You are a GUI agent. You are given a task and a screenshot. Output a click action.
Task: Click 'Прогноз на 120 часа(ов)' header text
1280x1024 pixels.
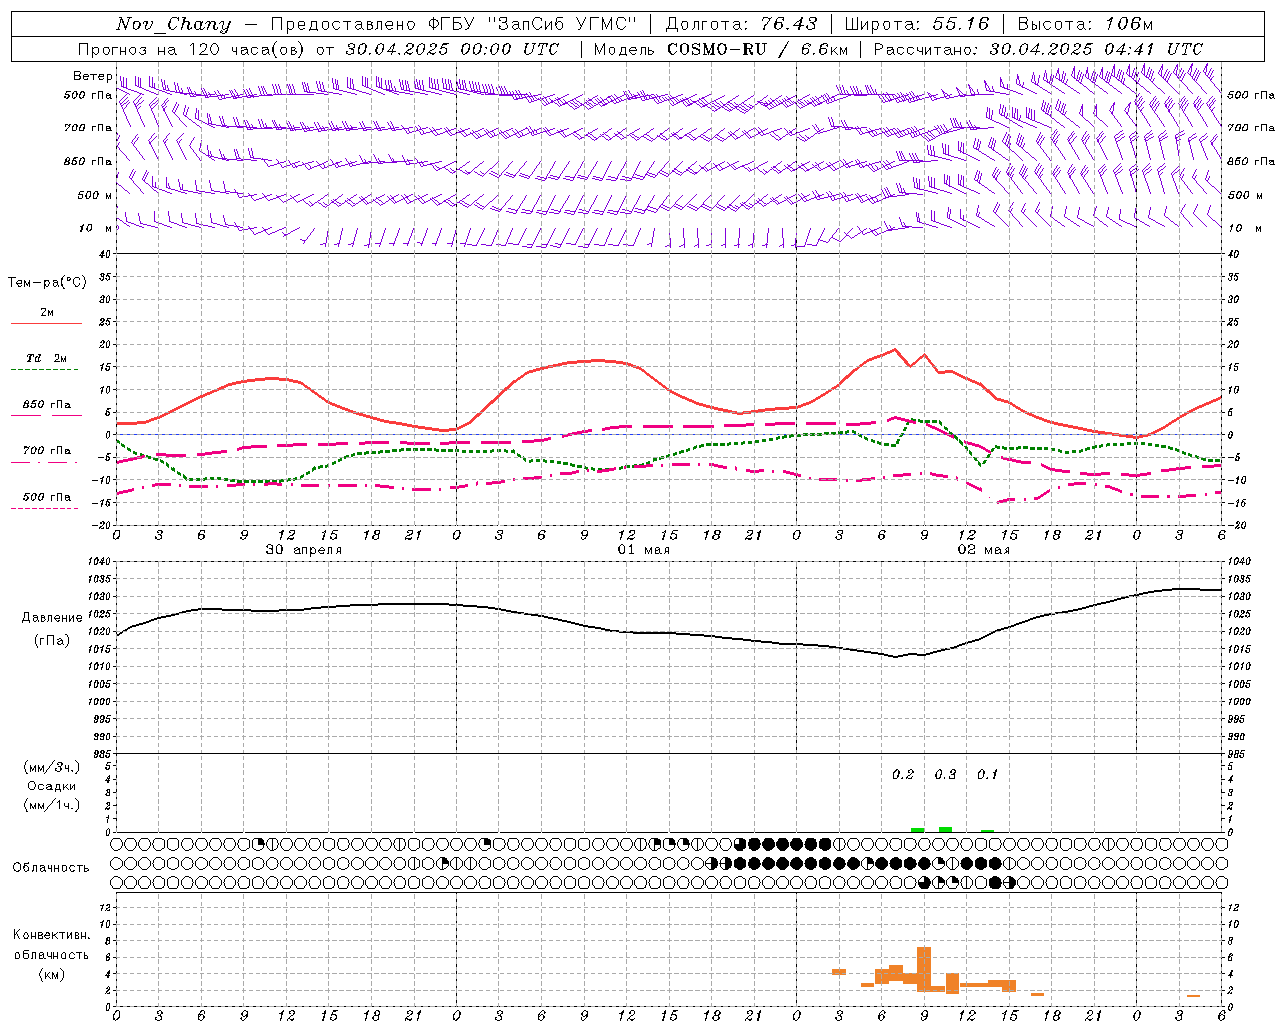(192, 49)
